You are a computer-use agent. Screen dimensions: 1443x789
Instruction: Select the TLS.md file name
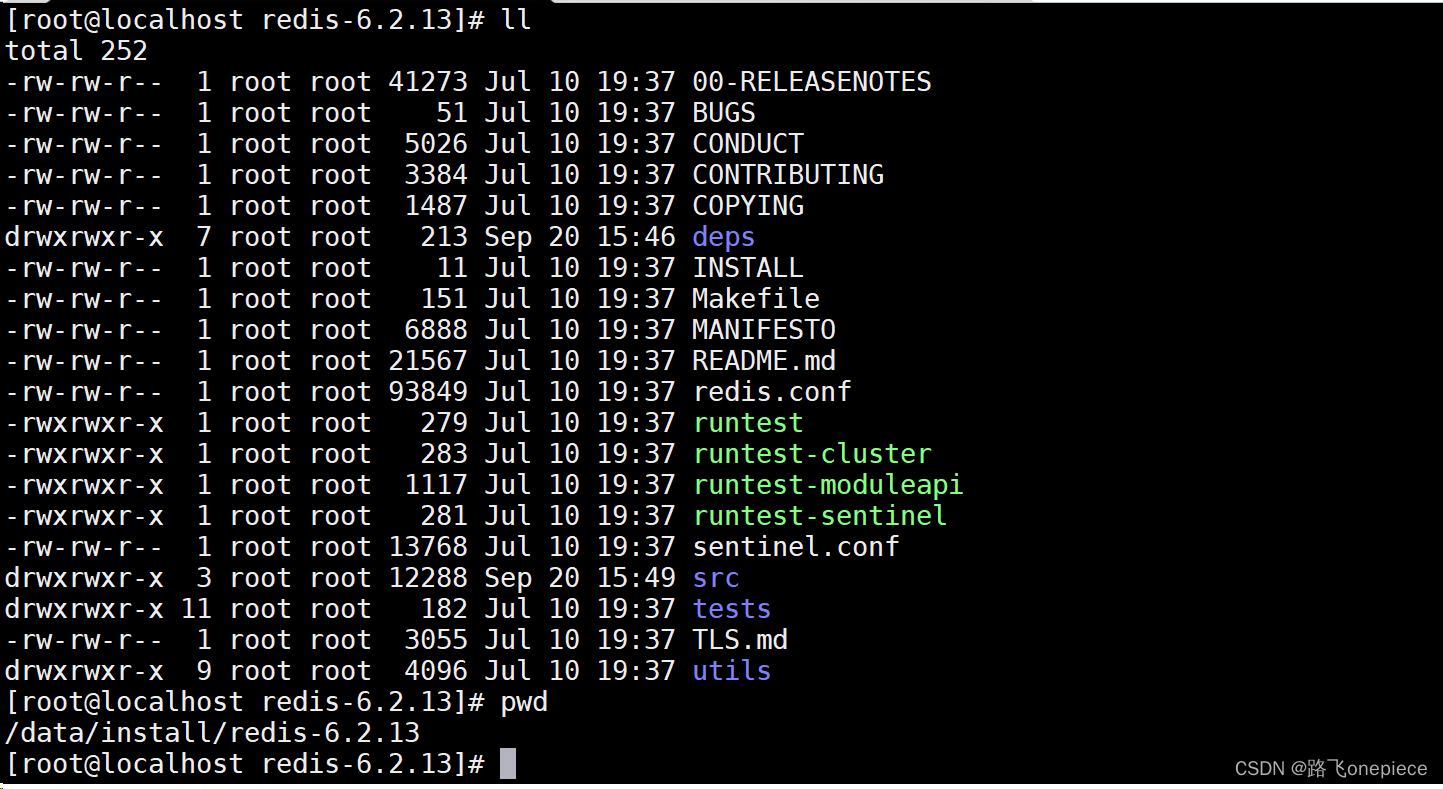point(739,640)
